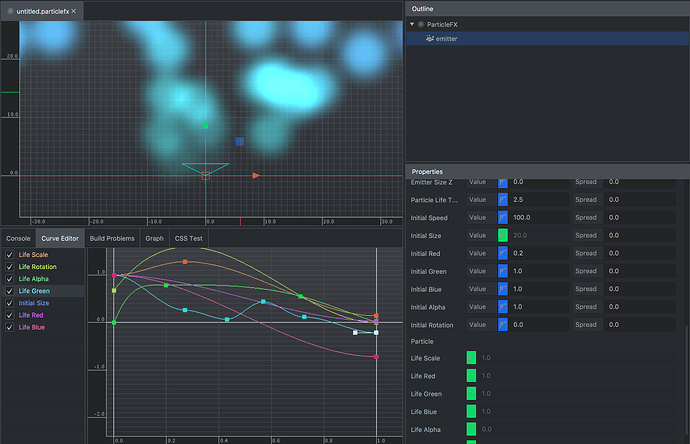Toggle the Life Rotation curve checkbox

click(10, 267)
